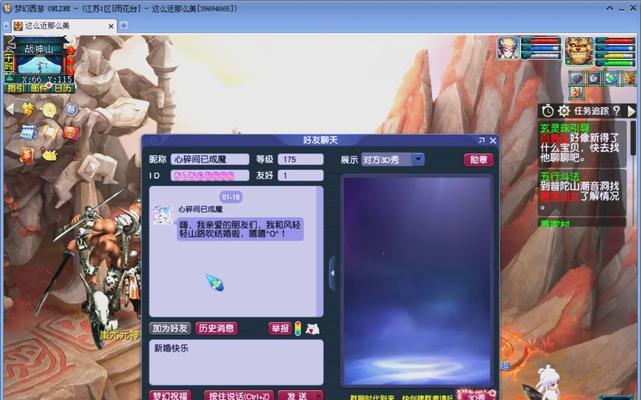Click the task tracker scrollbar
This screenshot has height=400, width=641.
(633, 139)
